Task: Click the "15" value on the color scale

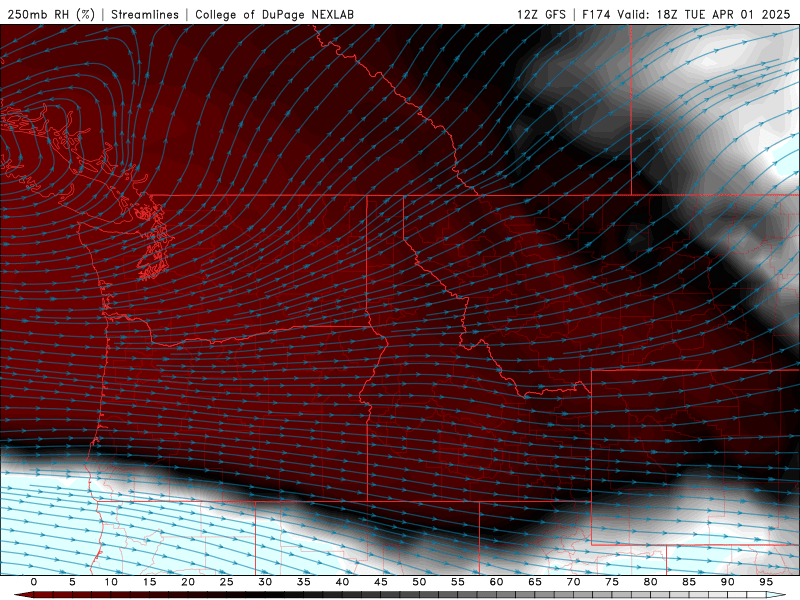Action: click(x=149, y=582)
